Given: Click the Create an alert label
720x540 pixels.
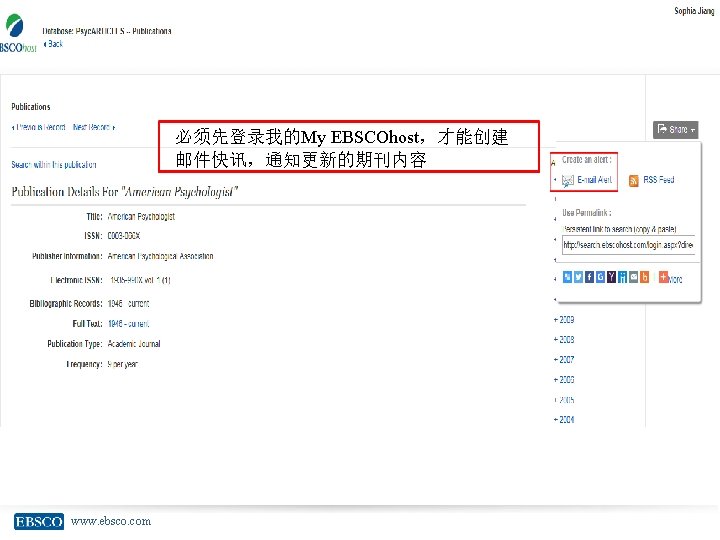Looking at the screenshot, I should pyautogui.click(x=587, y=160).
